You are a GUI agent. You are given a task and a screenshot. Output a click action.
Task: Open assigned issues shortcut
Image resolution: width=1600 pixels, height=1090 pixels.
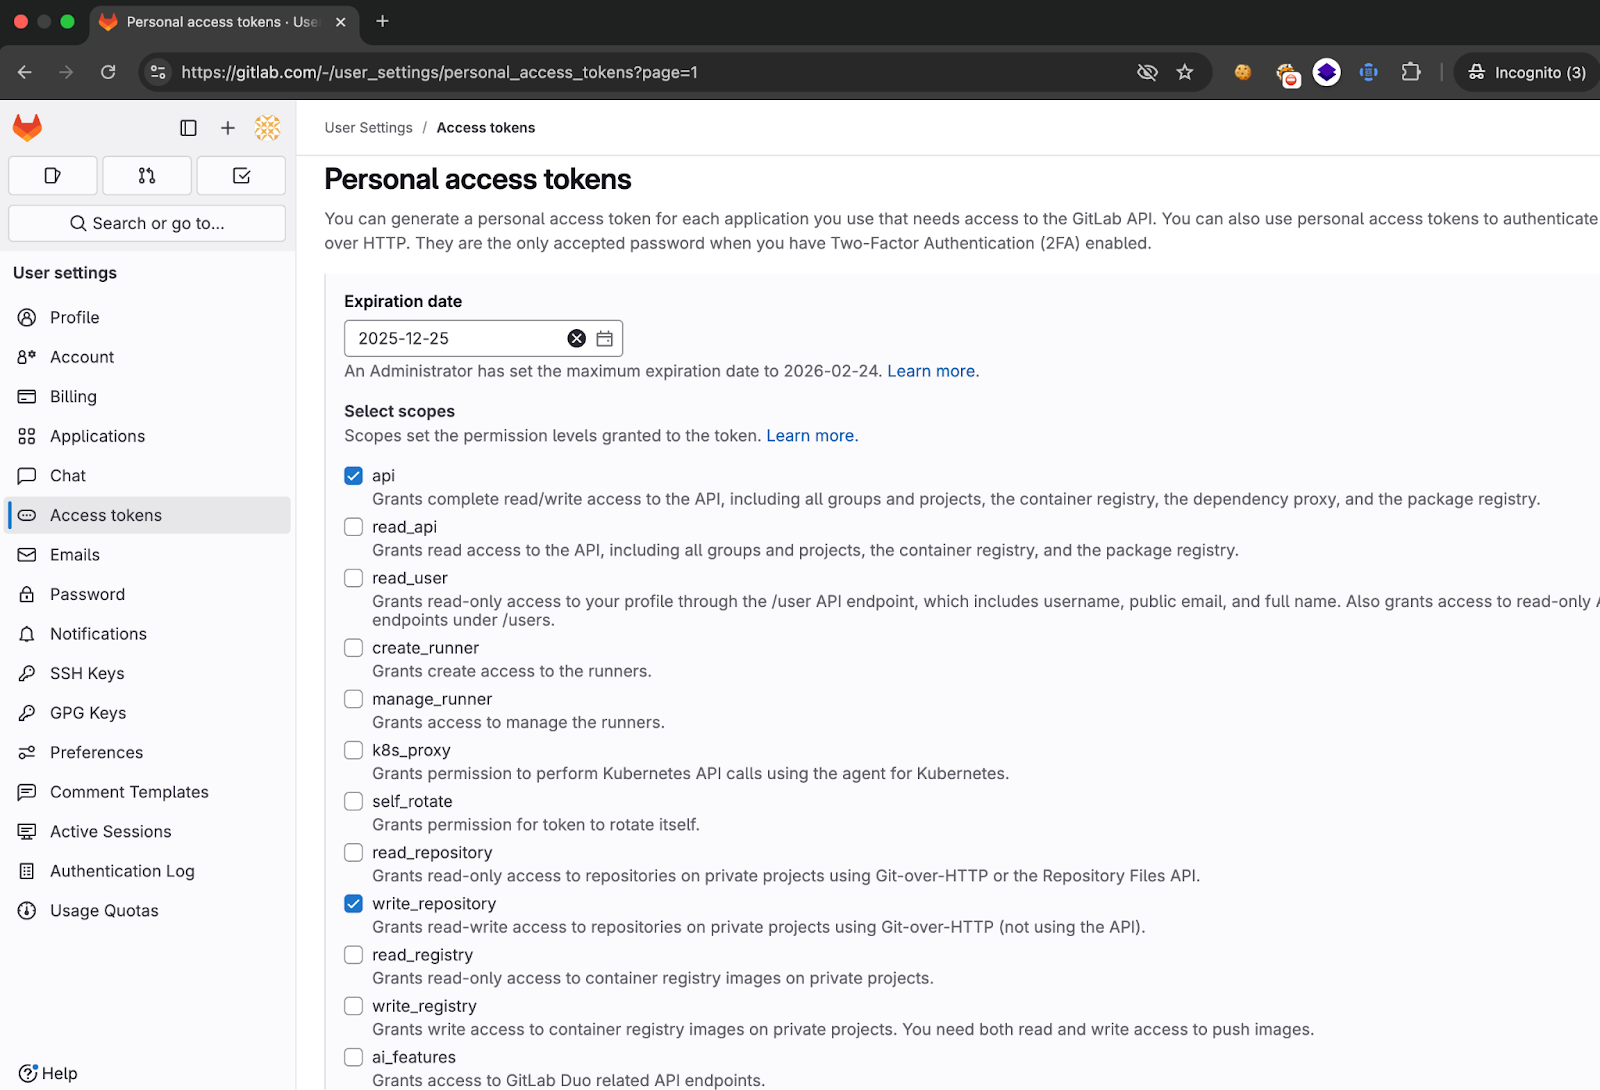53,176
